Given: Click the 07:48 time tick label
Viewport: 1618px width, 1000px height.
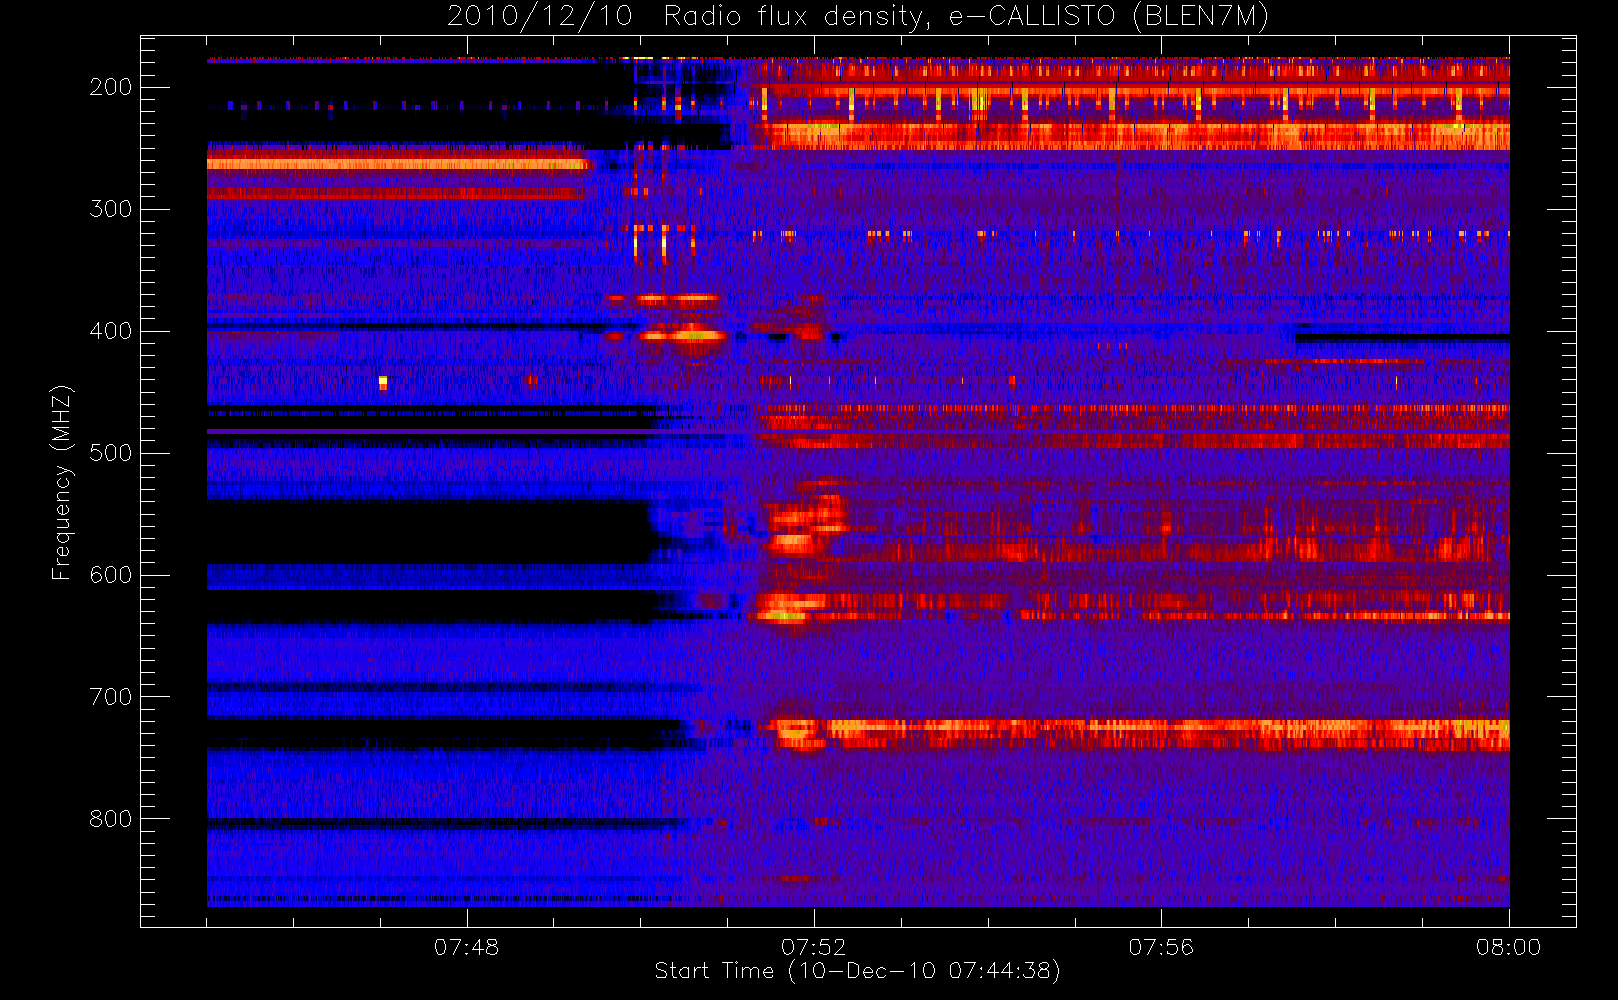Looking at the screenshot, I should pos(466,947).
